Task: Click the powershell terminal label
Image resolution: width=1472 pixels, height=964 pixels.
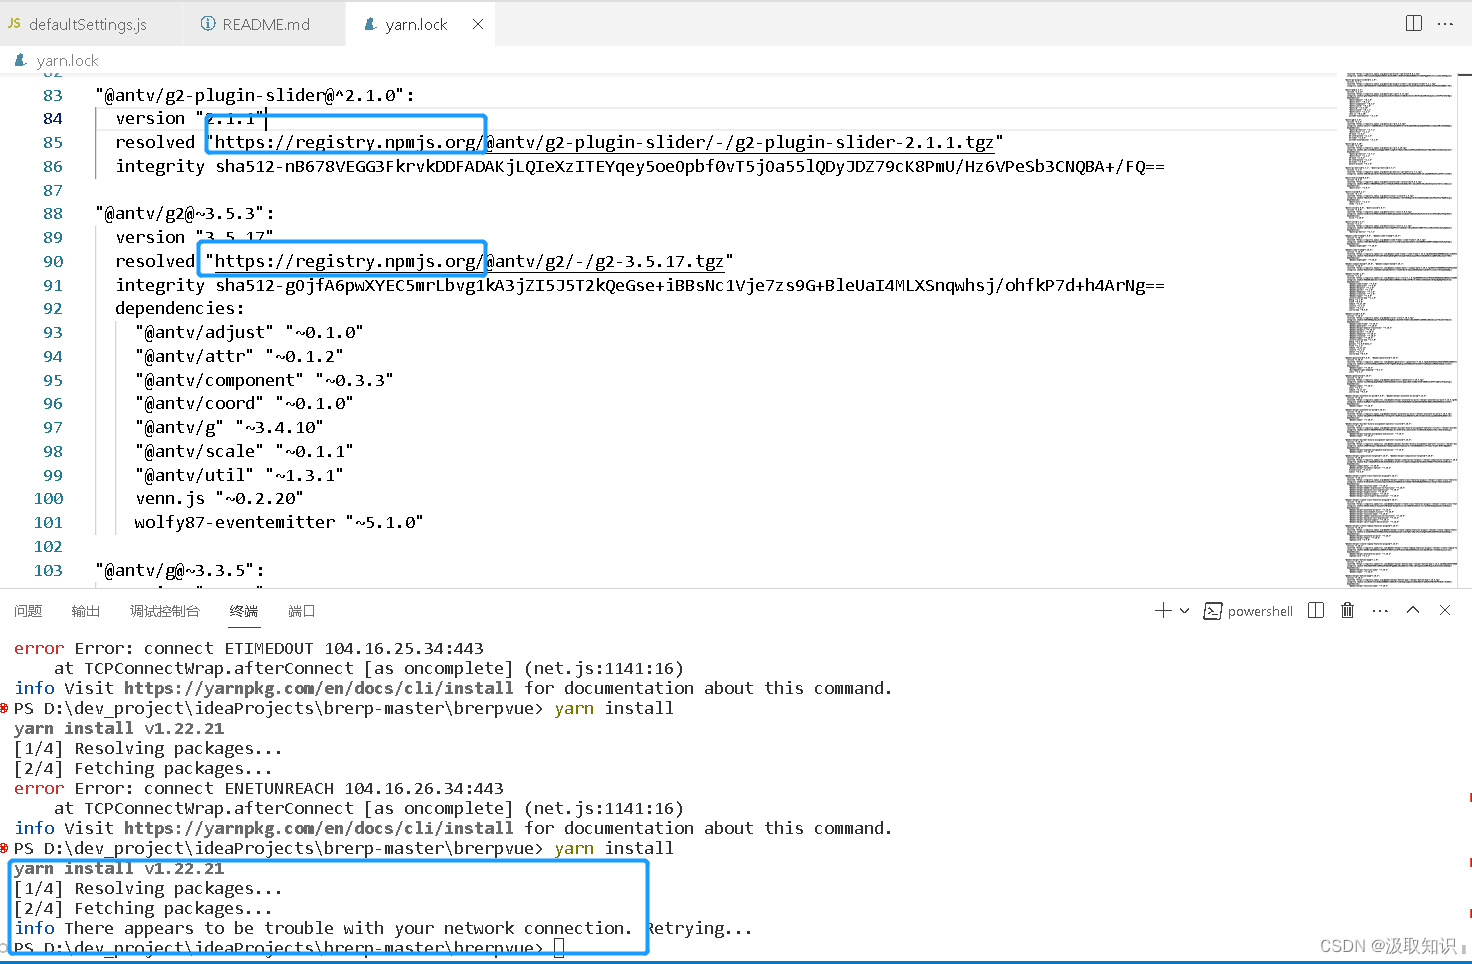Action: (x=1260, y=611)
